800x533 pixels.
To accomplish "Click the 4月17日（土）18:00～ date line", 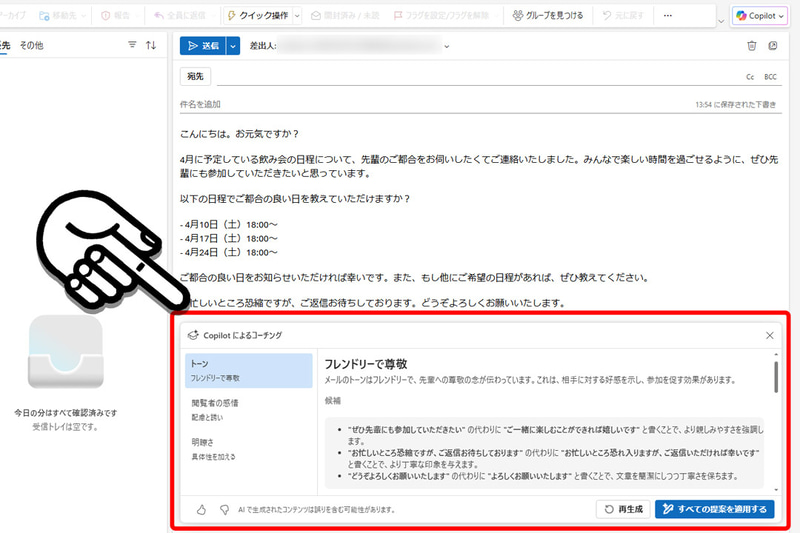I will pyautogui.click(x=229, y=238).
